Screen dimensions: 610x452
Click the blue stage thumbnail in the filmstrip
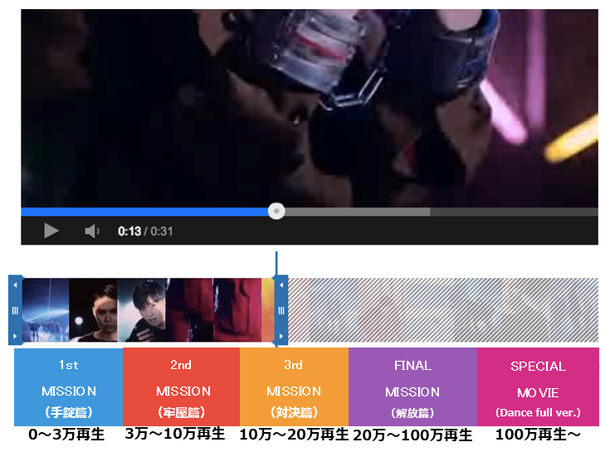coord(46,310)
